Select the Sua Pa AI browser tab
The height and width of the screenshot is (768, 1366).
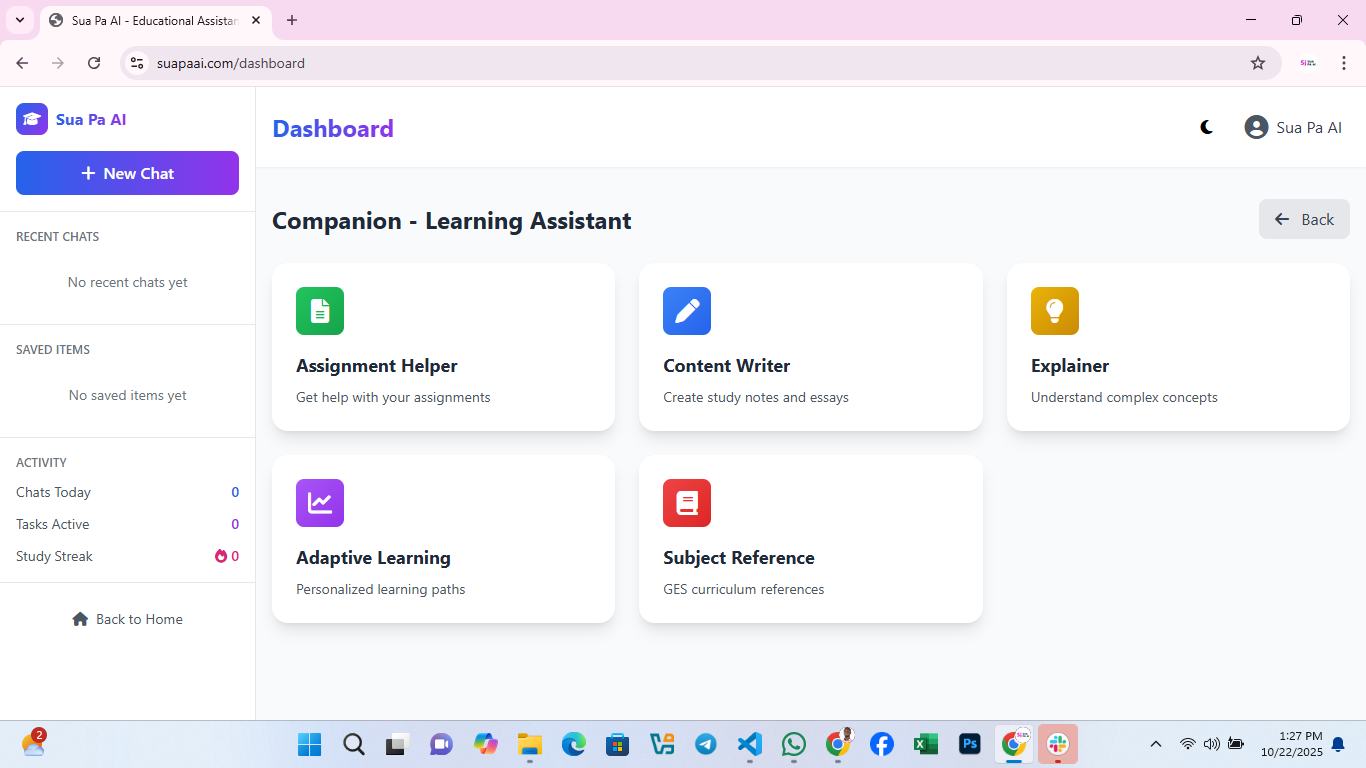(x=150, y=20)
